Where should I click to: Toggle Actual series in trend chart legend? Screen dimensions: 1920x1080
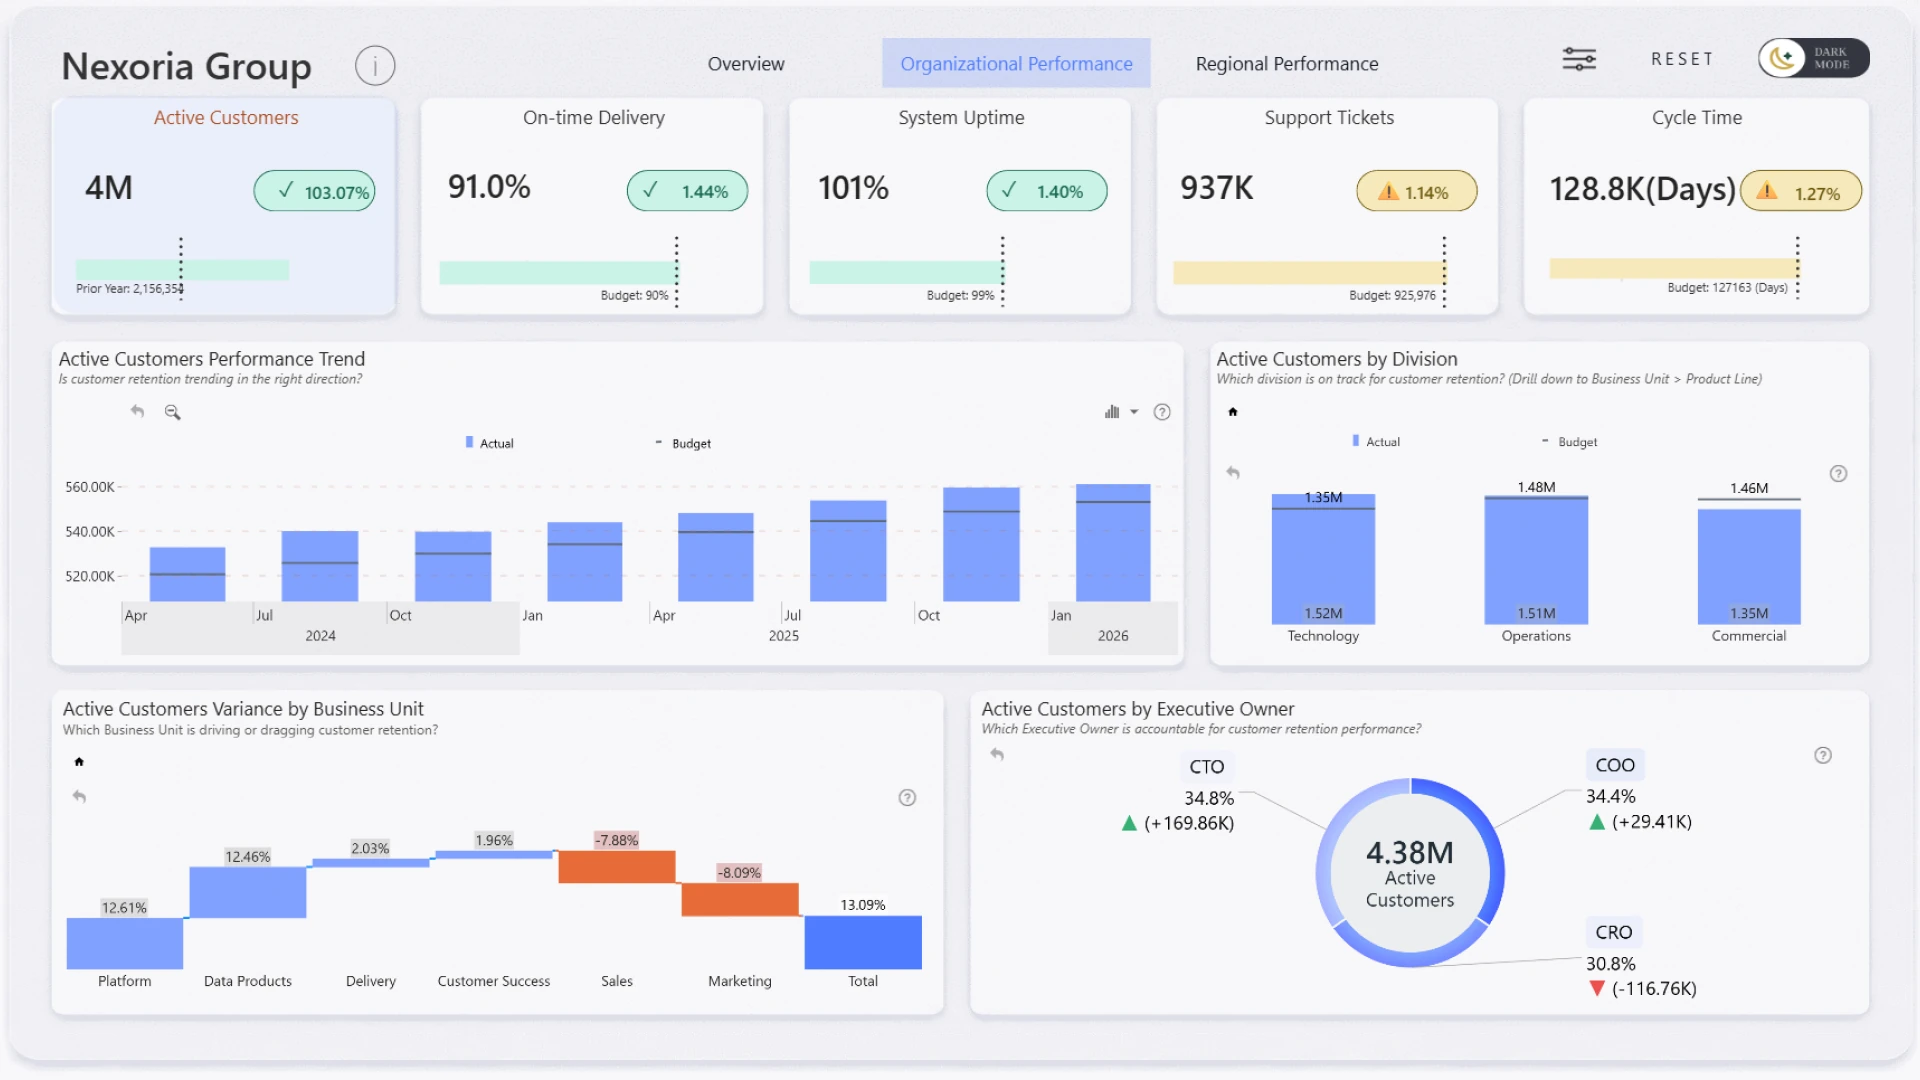(x=490, y=443)
